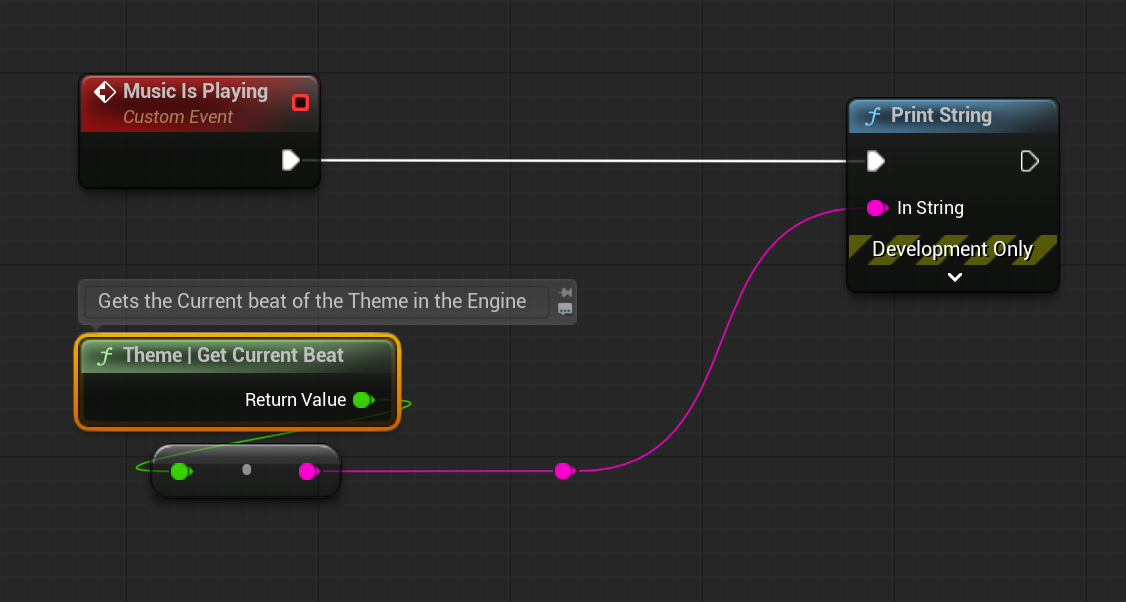The image size is (1126, 602).
Task: Click the Print String exec output pin
Action: pos(1029,161)
